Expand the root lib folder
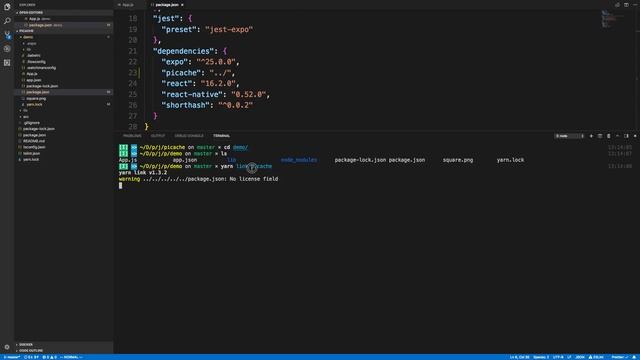Screen dimensions: 640x360 tap(25, 111)
